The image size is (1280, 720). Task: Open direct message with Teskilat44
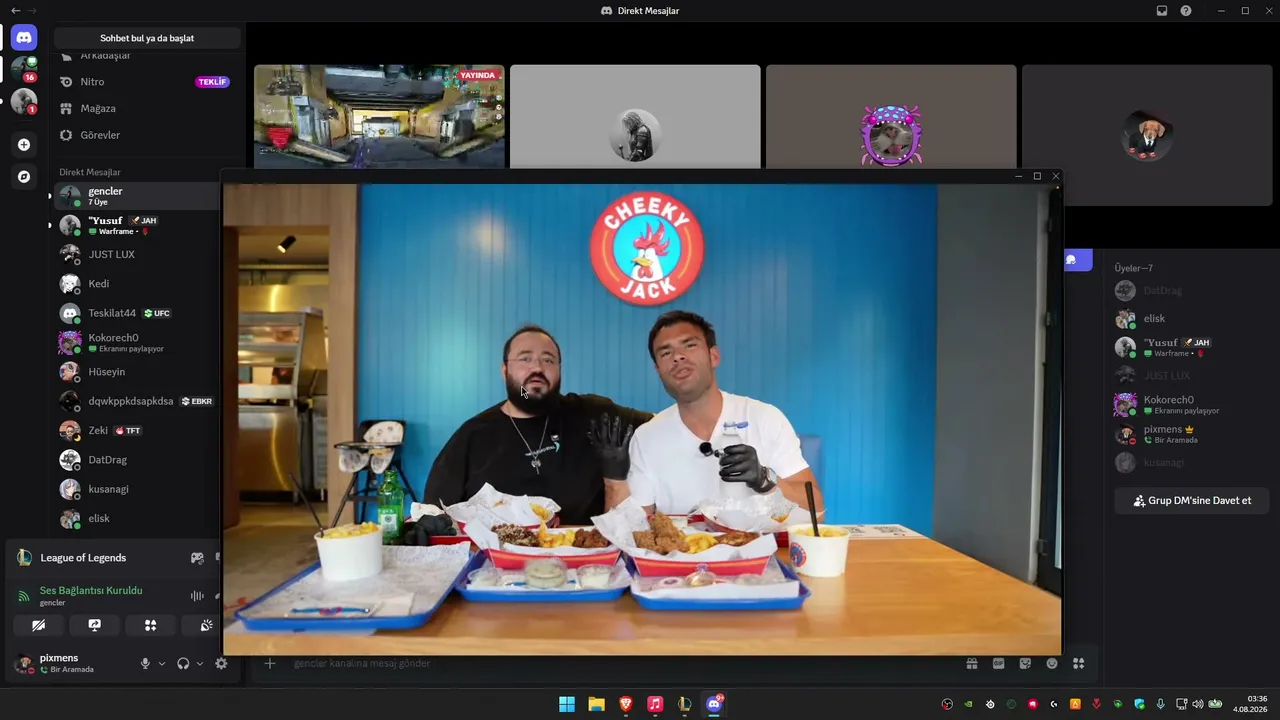[x=138, y=313]
